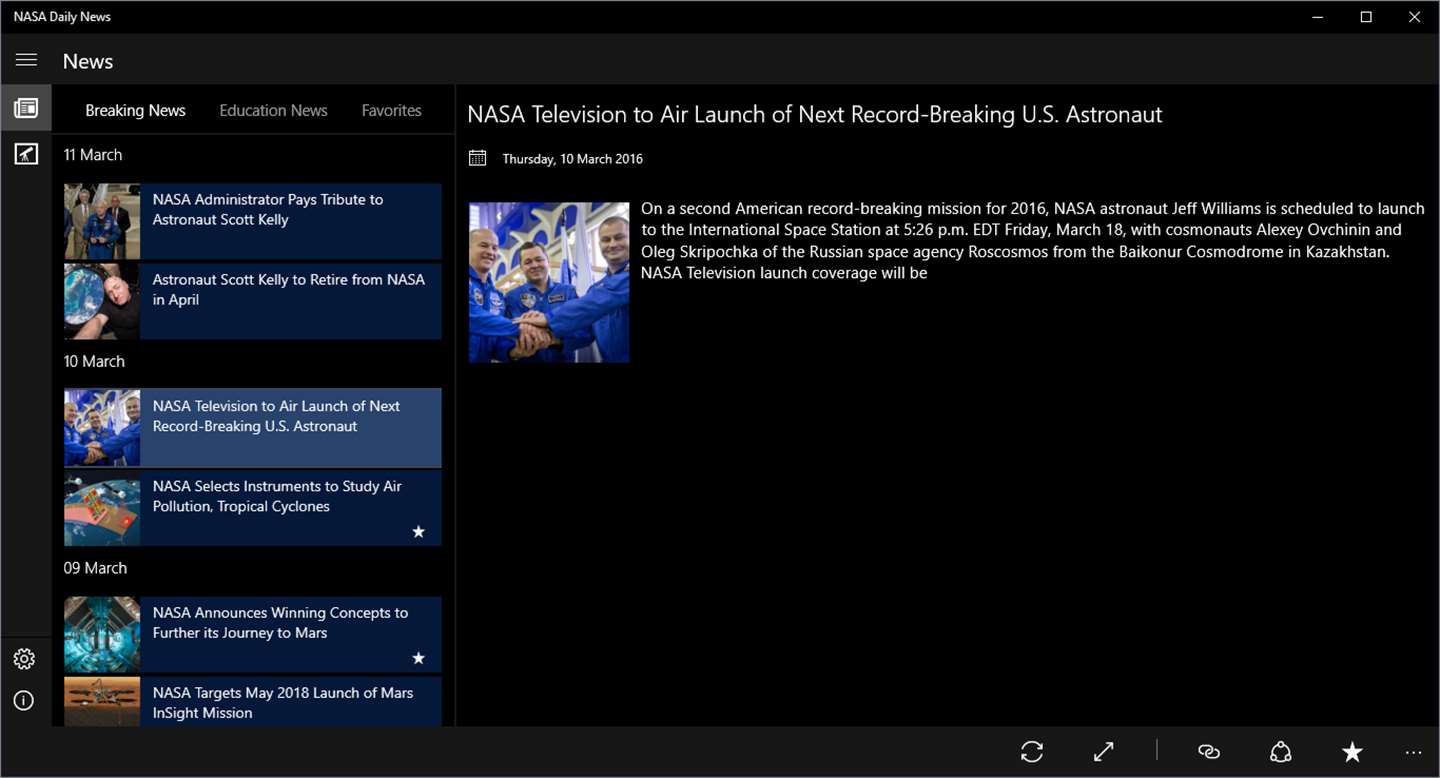Open 'NASA Selects Instruments to Study Air Pollution' article
1440x778 pixels.
coord(253,508)
